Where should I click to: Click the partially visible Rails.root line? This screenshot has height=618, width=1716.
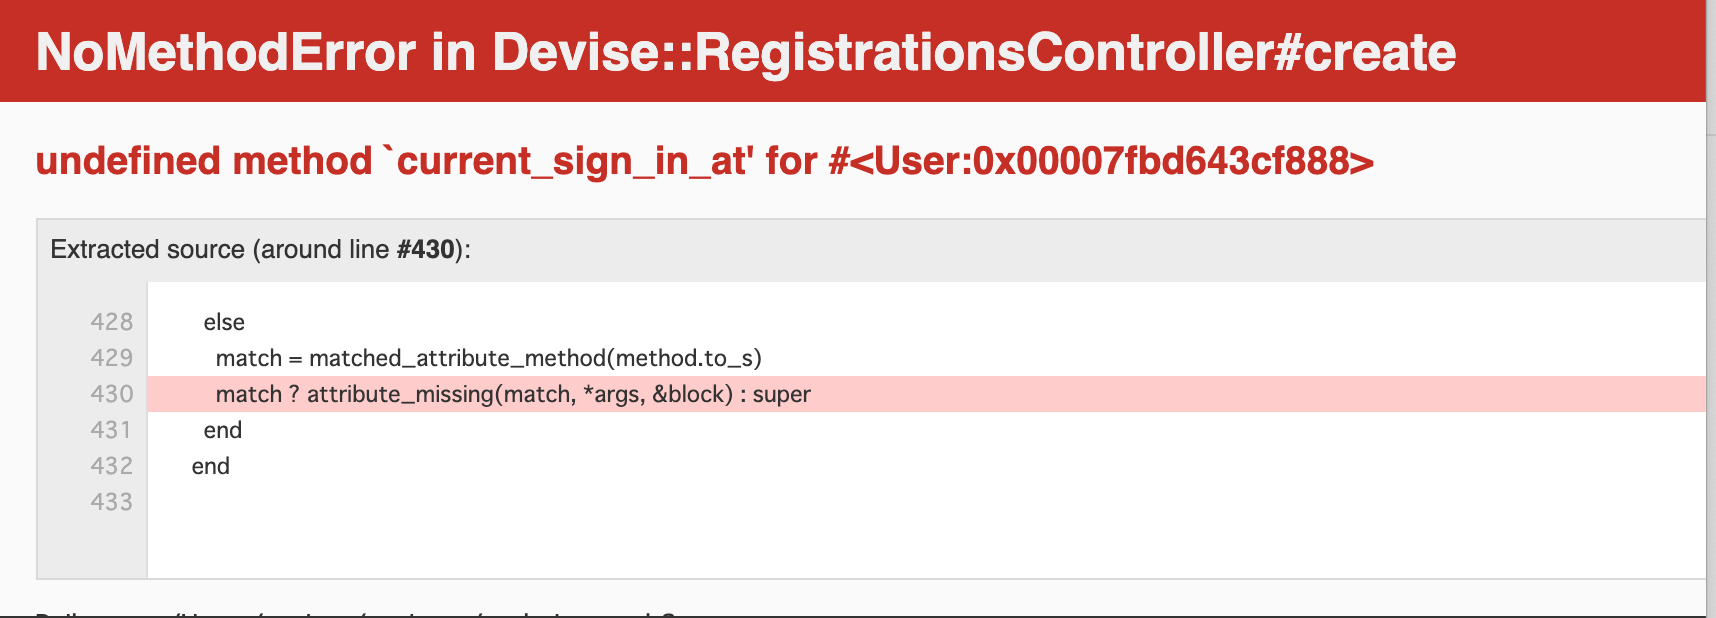tap(370, 613)
